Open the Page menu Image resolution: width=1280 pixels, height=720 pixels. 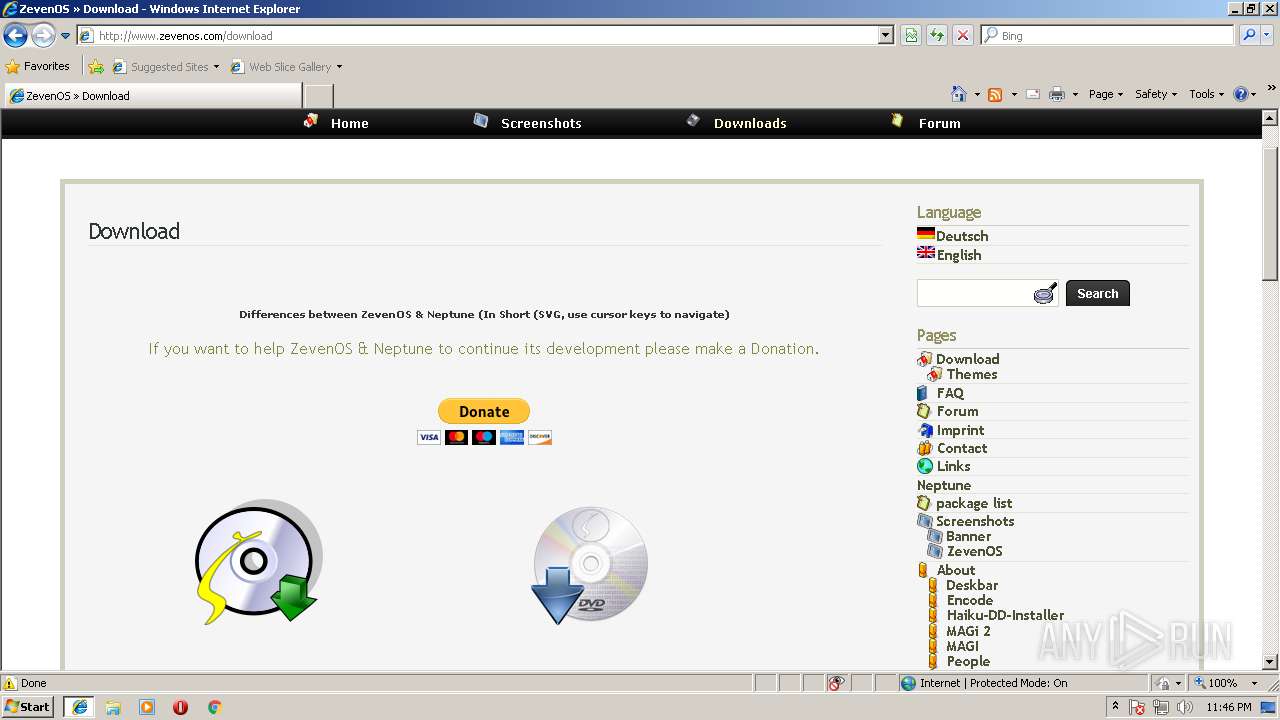pos(1106,94)
